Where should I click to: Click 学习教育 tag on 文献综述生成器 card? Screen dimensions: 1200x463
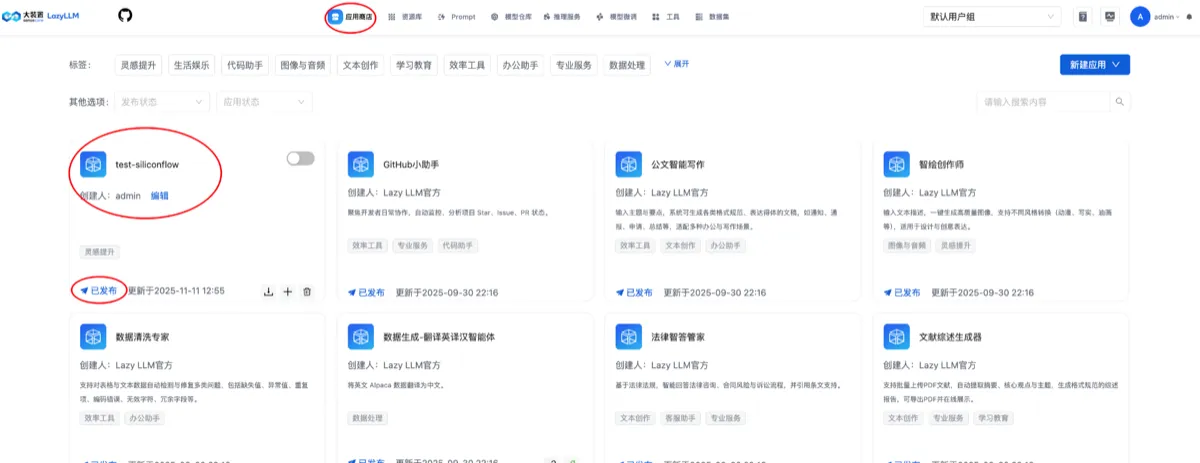click(x=993, y=418)
